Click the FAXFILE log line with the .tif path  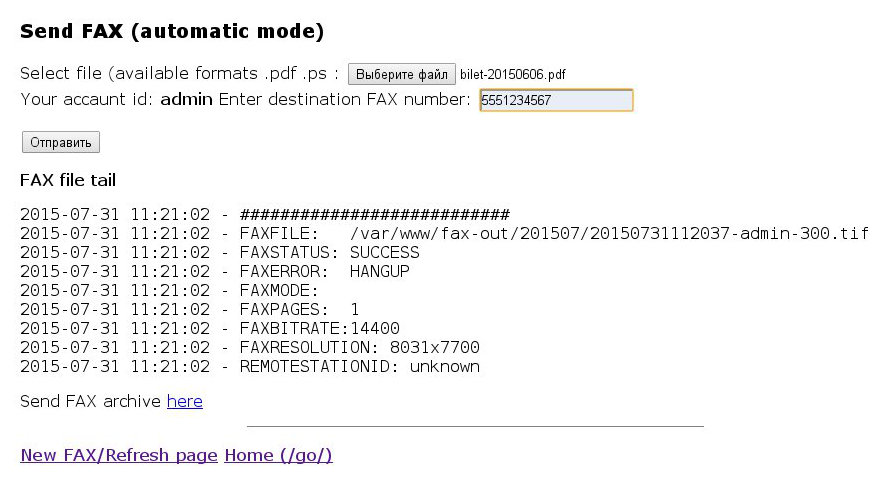(444, 233)
